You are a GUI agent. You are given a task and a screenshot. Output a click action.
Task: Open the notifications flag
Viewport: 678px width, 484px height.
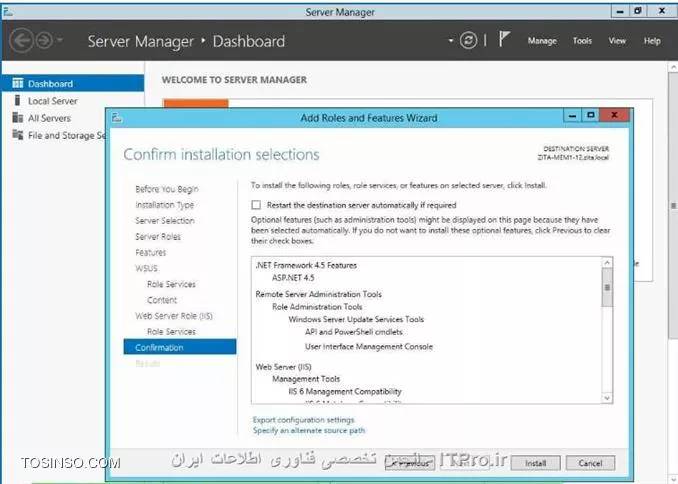(504, 39)
